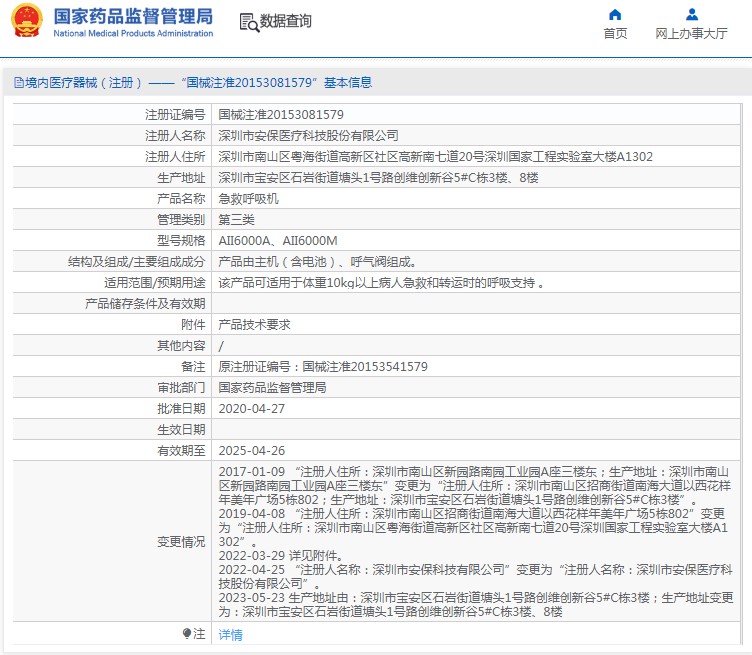Click the 管理类别 label cell
752x655 pixels.
(112, 220)
